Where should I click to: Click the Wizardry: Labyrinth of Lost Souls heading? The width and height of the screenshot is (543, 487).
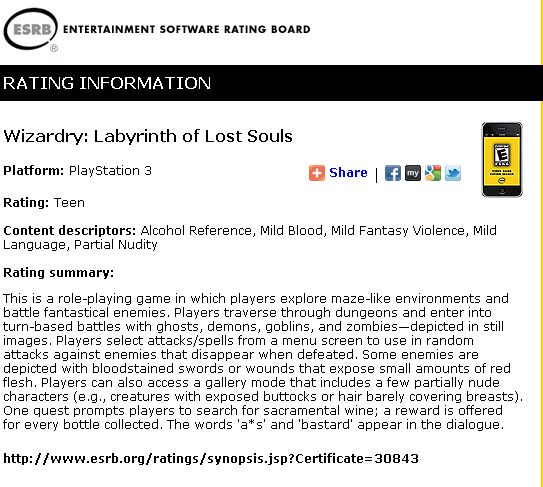[x=148, y=136]
